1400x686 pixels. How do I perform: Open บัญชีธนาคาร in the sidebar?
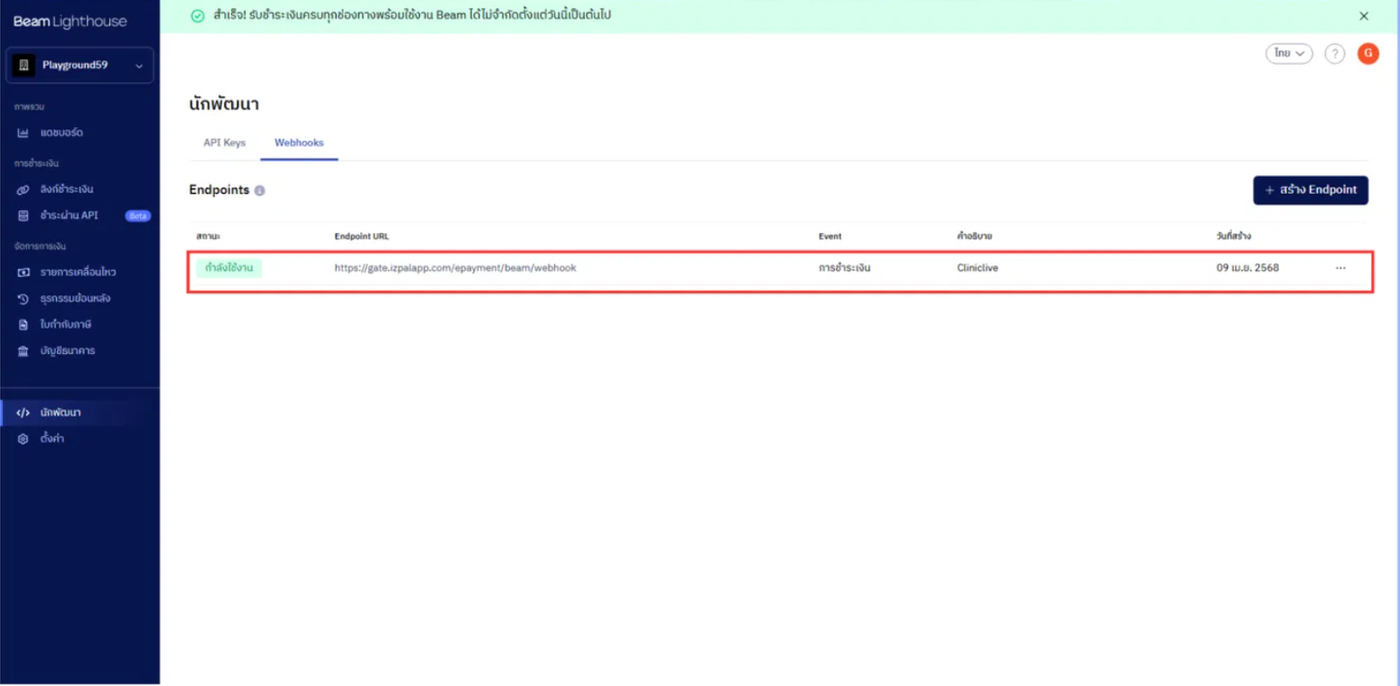point(67,351)
